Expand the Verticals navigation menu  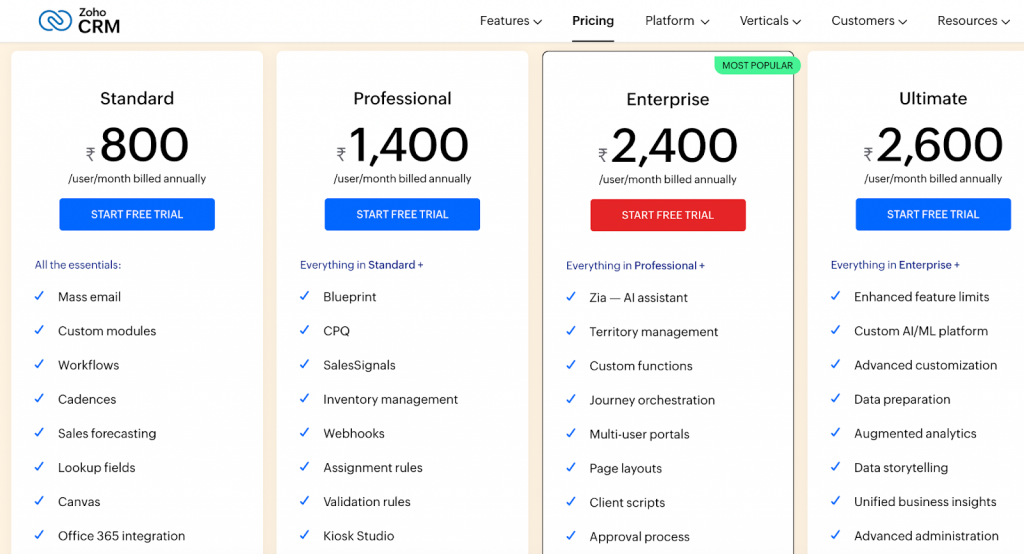point(770,21)
